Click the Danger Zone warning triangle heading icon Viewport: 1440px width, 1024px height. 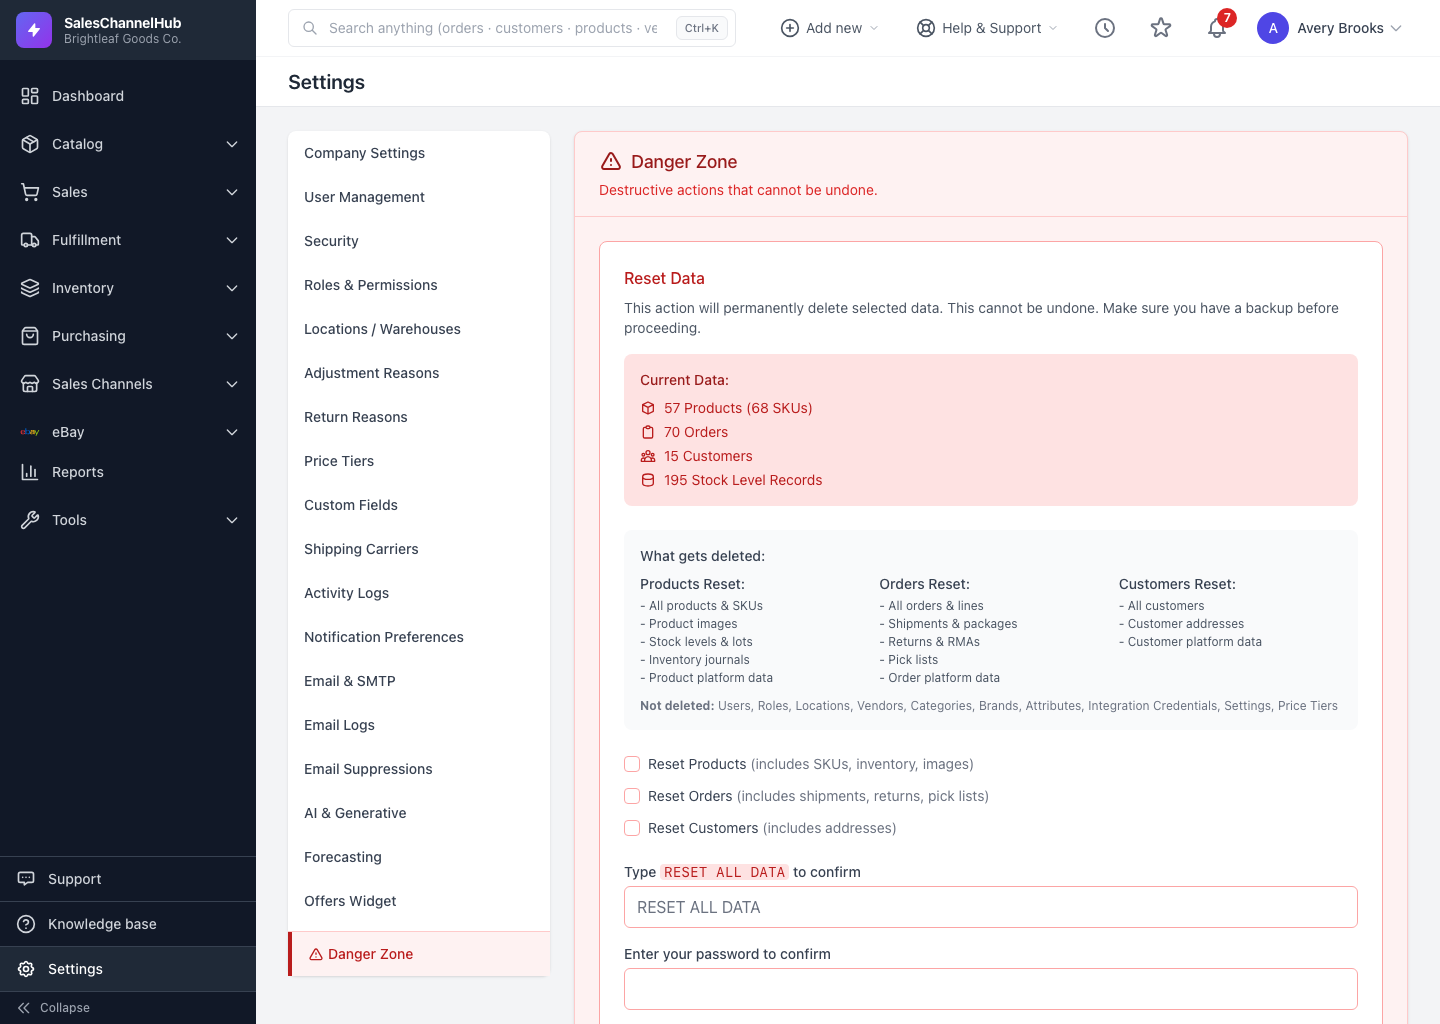click(611, 161)
